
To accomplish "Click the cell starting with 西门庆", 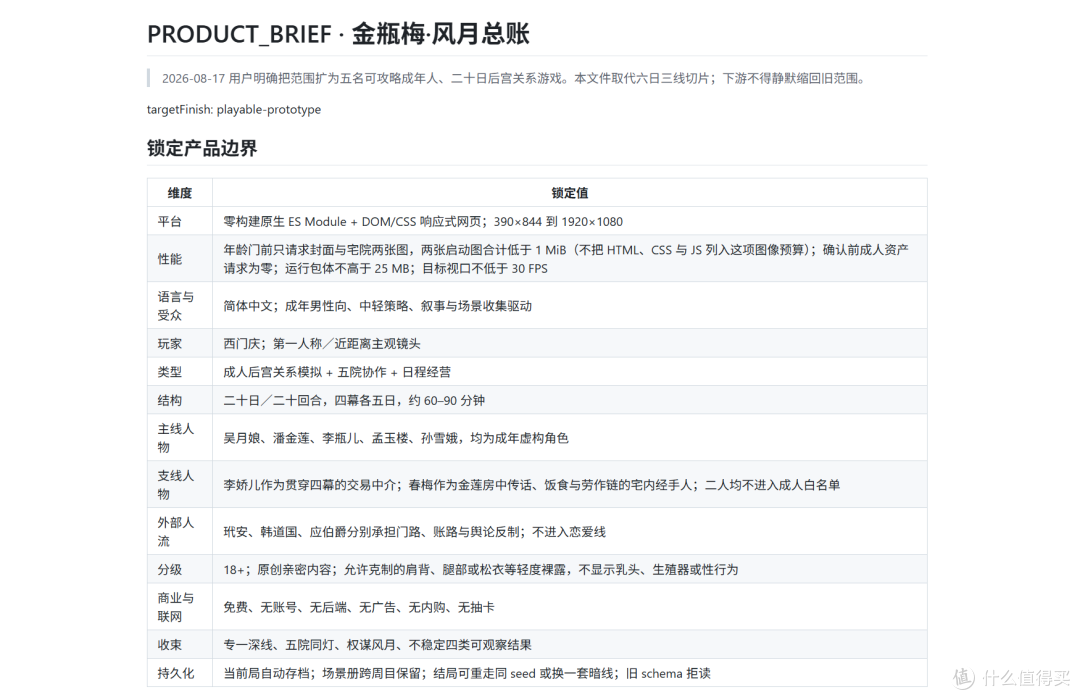I will pos(570,343).
